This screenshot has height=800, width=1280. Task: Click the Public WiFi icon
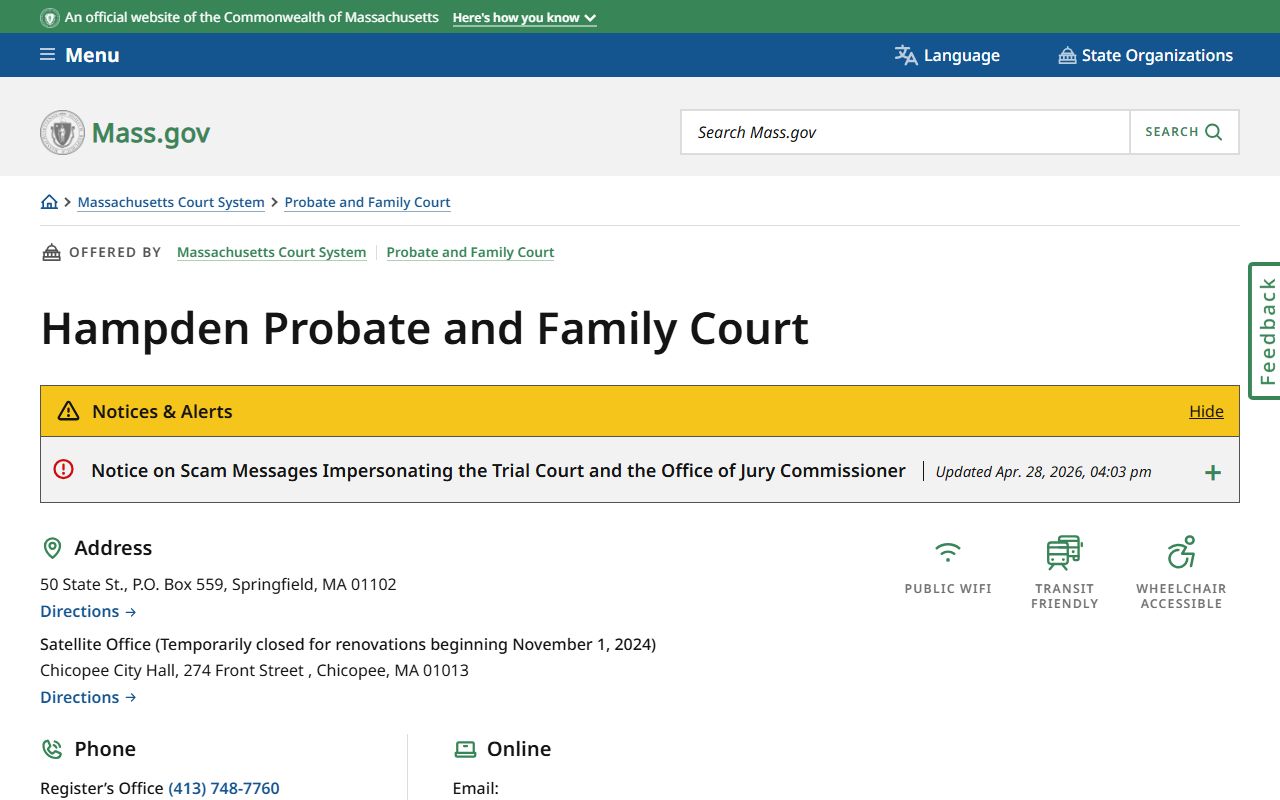tap(948, 552)
